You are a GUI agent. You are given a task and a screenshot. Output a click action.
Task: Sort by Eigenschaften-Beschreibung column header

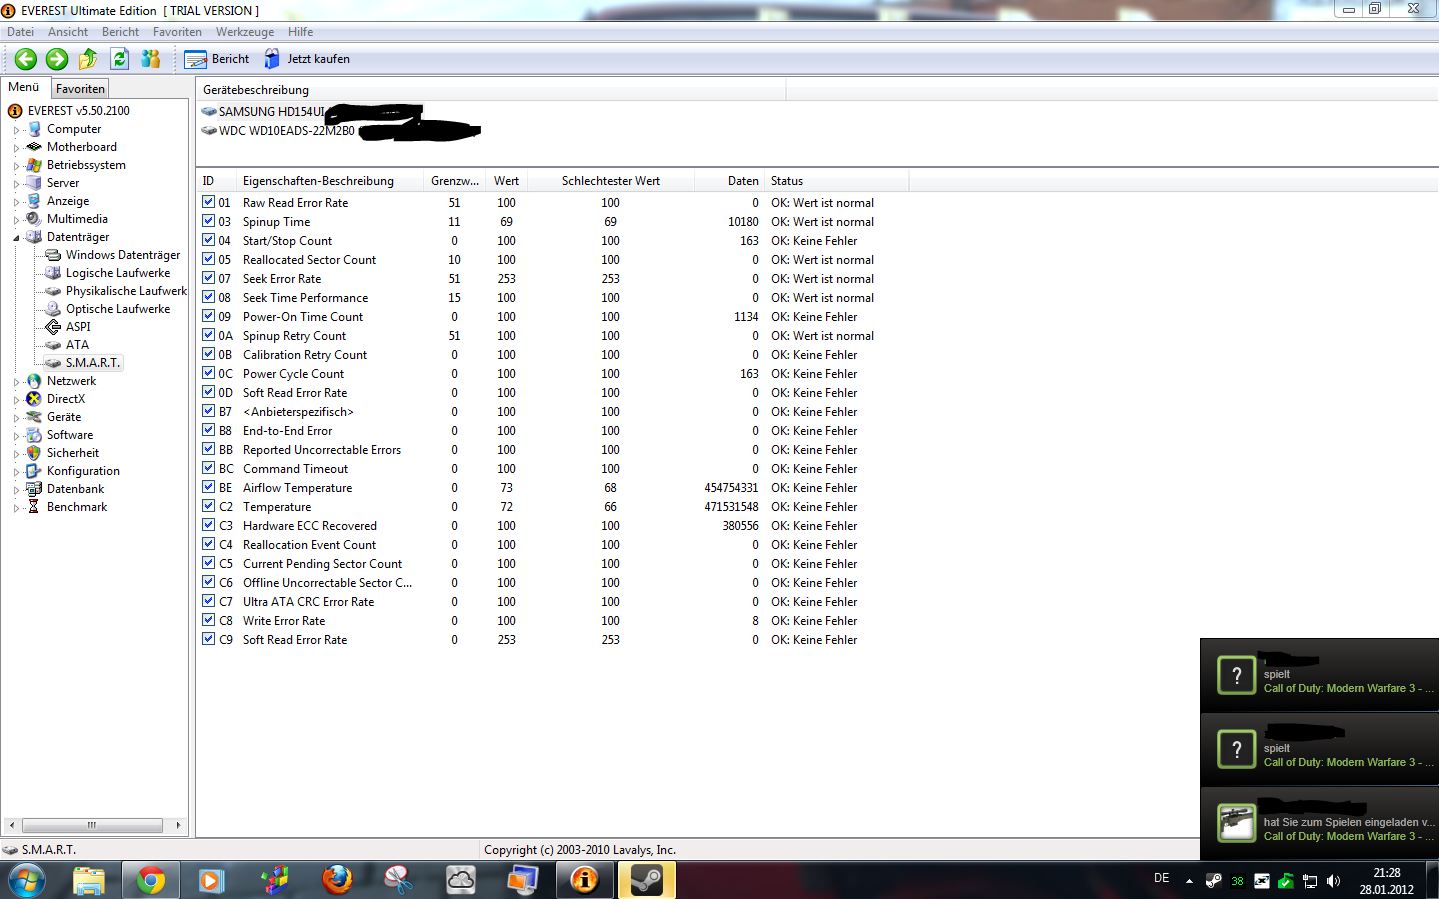[329, 181]
